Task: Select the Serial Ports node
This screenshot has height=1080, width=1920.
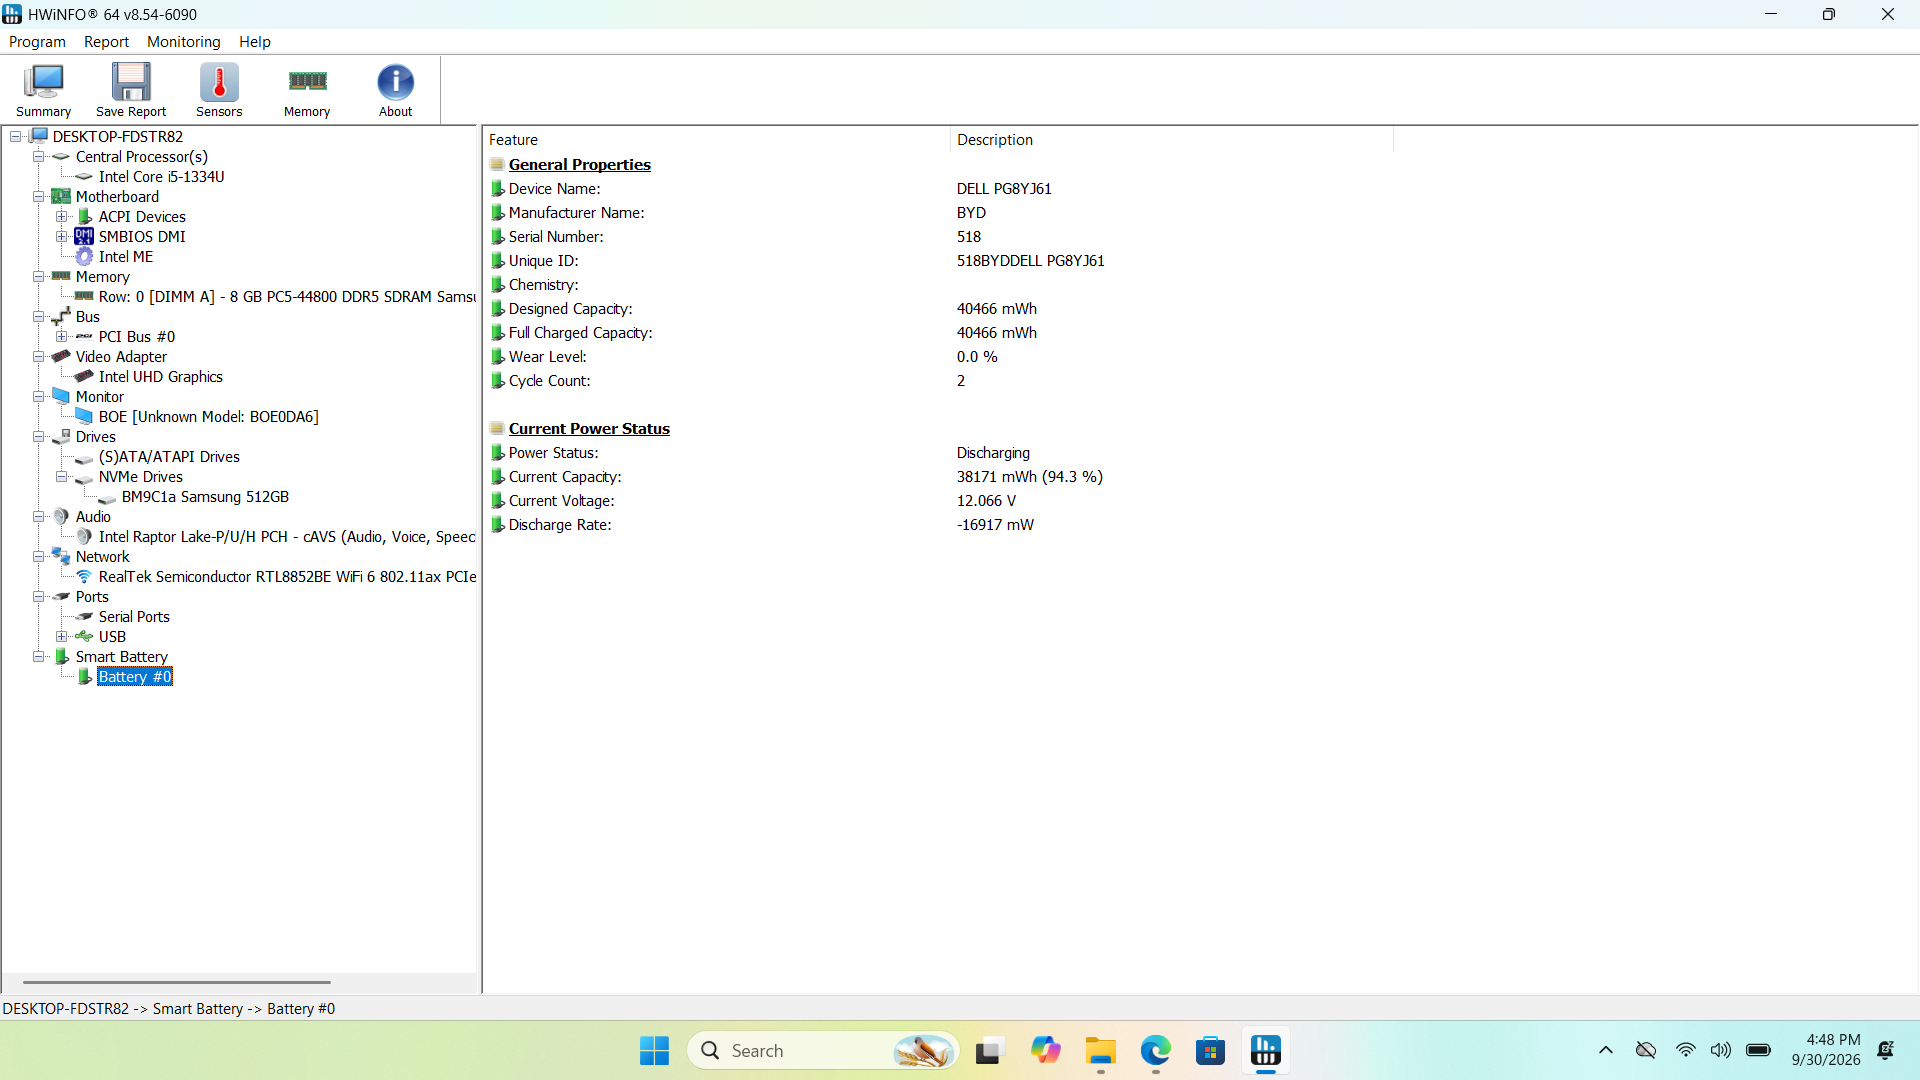Action: point(134,617)
